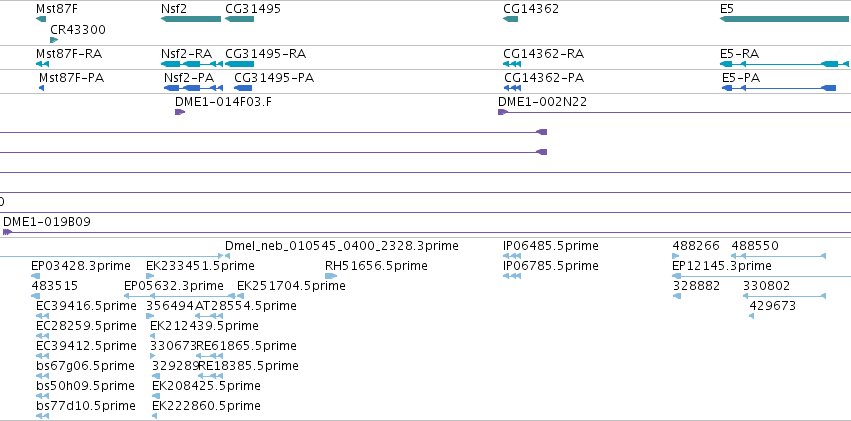Click the Nsf2 gene bar glyph

click(191, 19)
